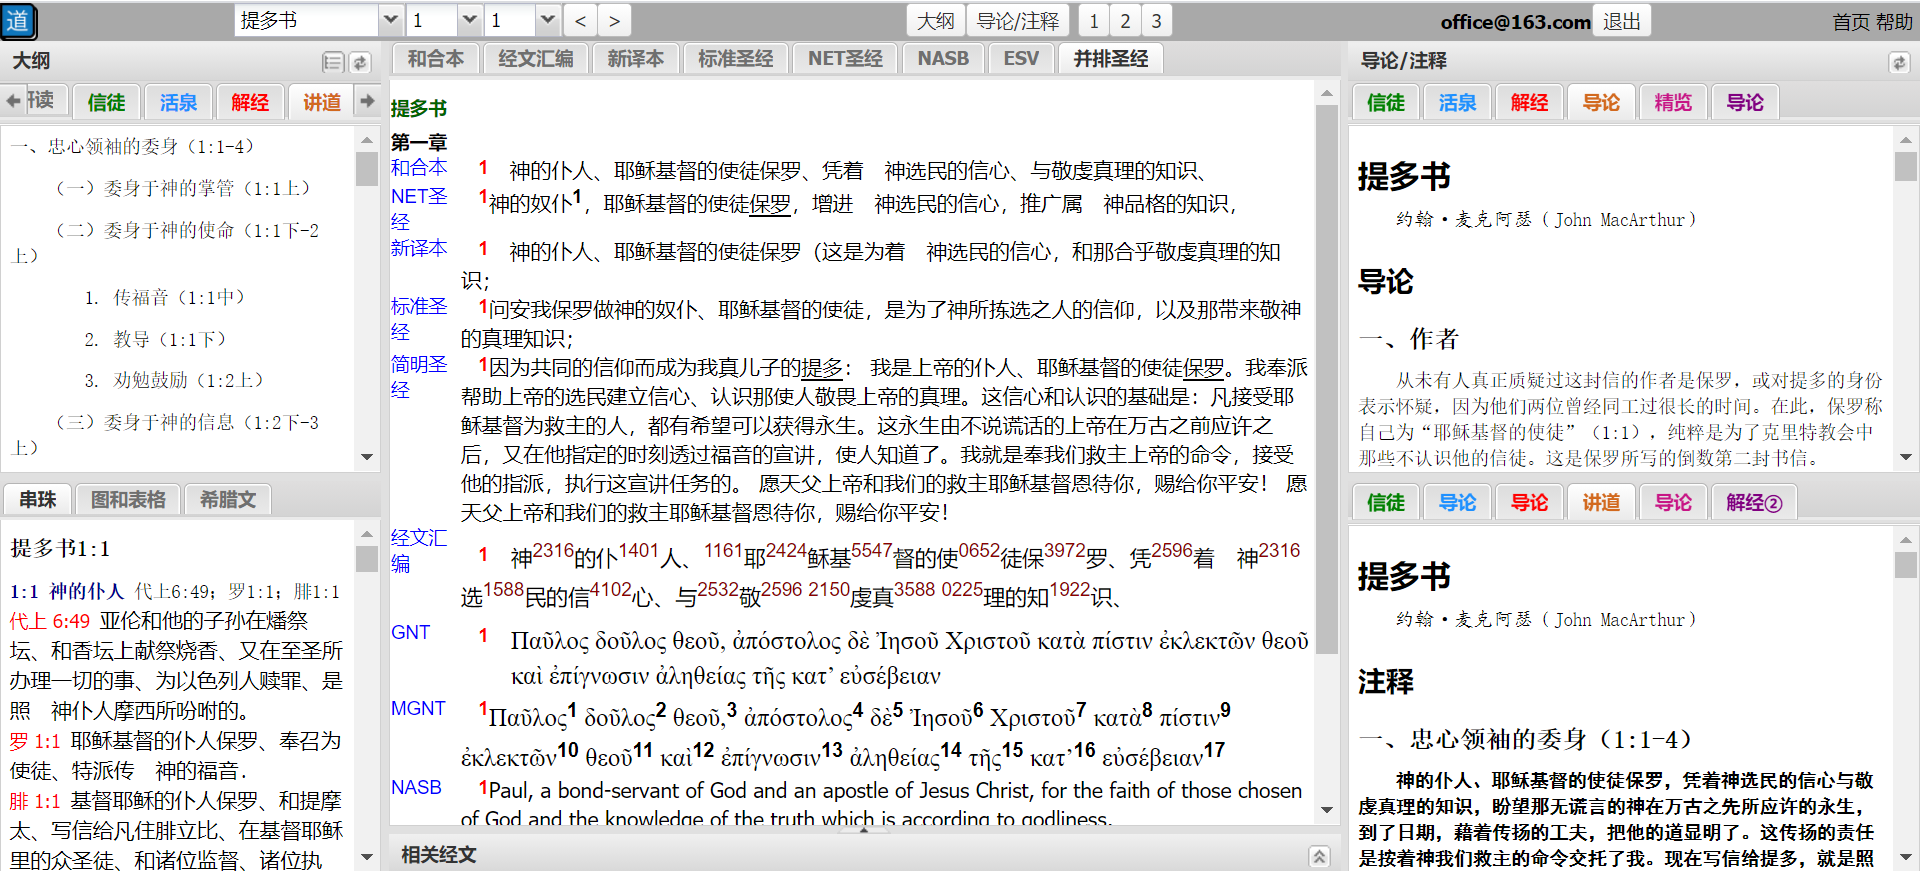
Task: Switch to the ESV tab
Action: [1020, 59]
